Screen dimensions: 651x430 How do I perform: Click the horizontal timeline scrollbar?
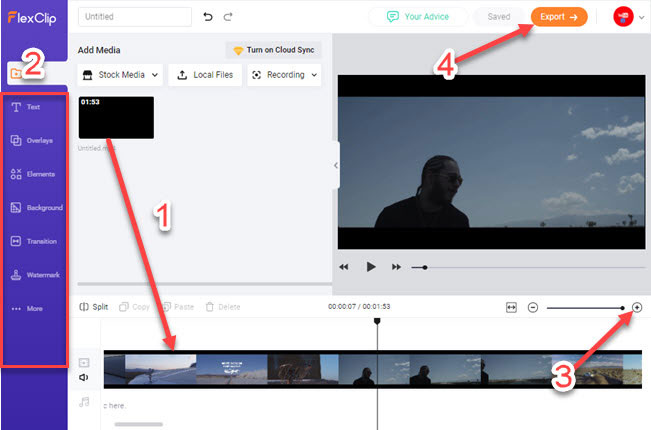click(138, 424)
